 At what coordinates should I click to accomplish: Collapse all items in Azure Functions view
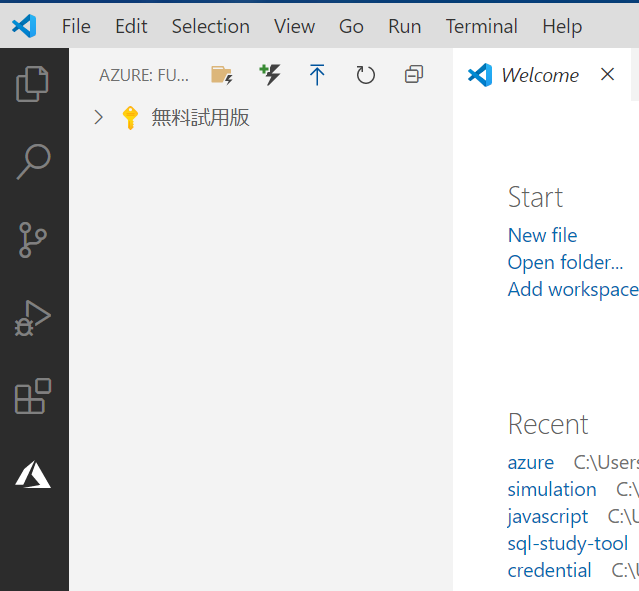(414, 75)
